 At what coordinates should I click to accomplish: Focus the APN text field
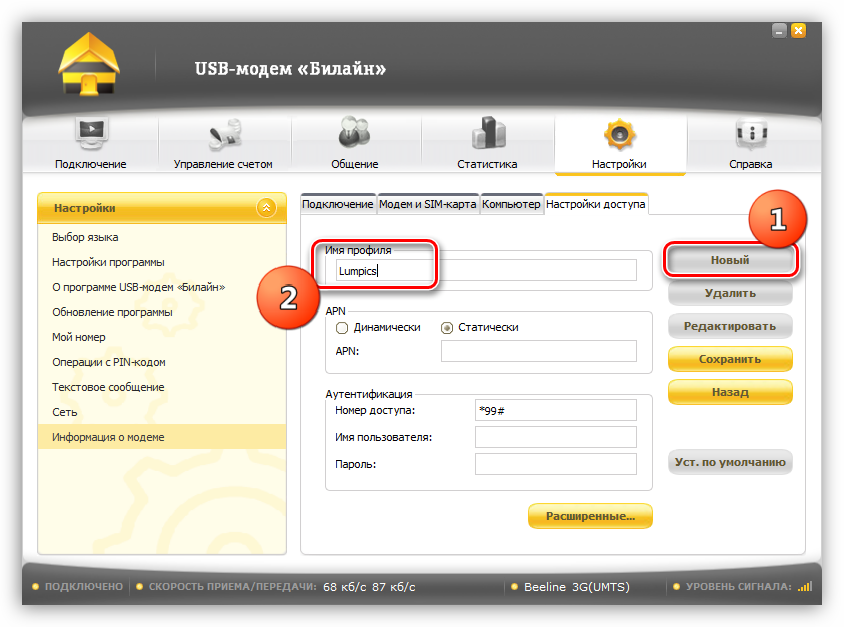click(x=539, y=351)
